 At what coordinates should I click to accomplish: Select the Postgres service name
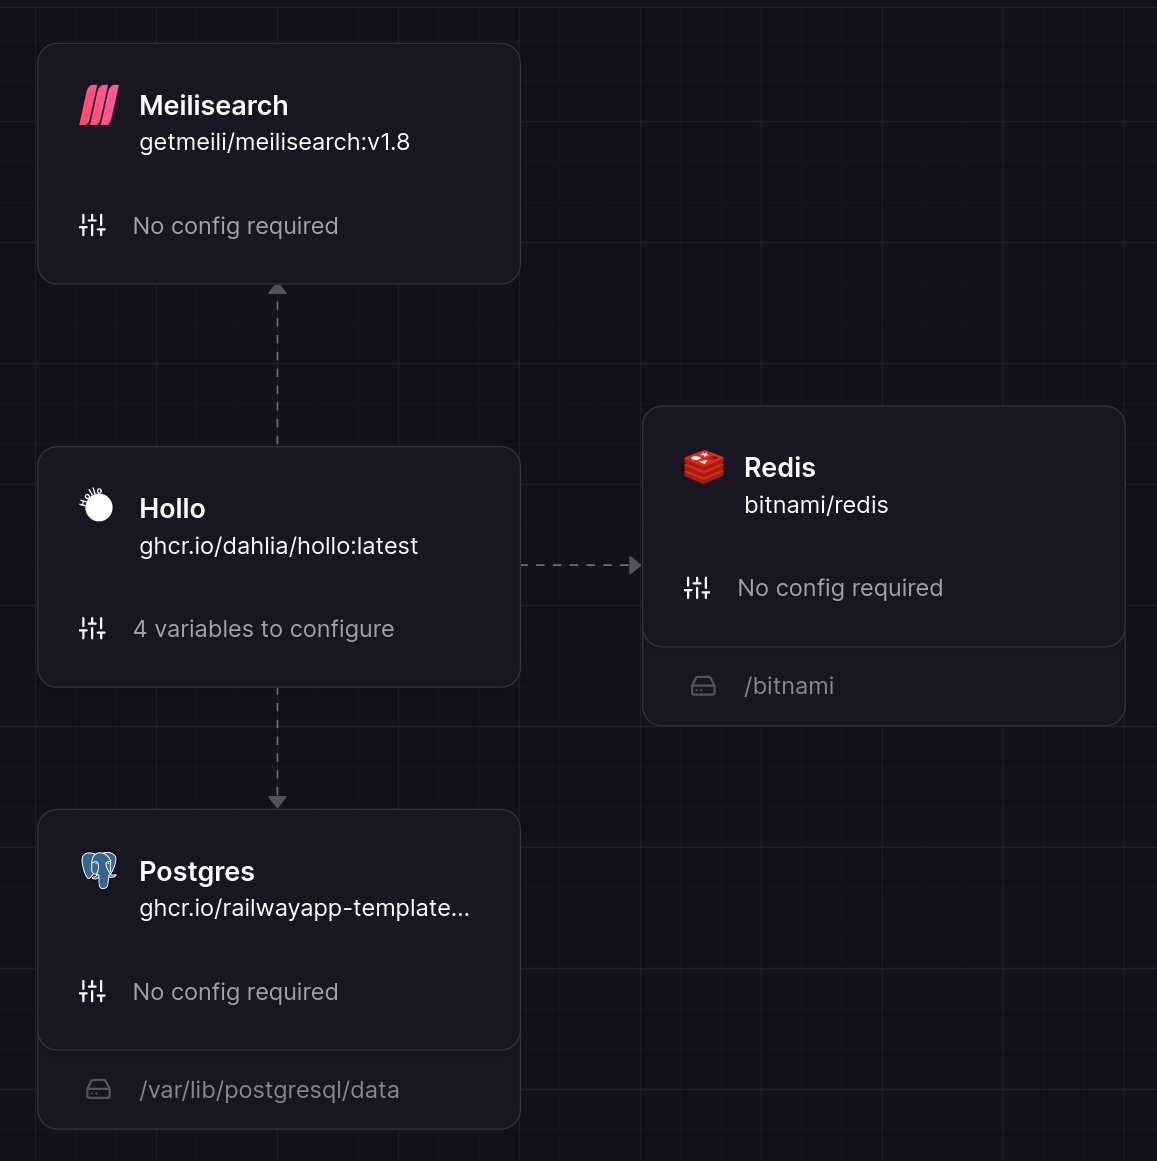click(196, 871)
